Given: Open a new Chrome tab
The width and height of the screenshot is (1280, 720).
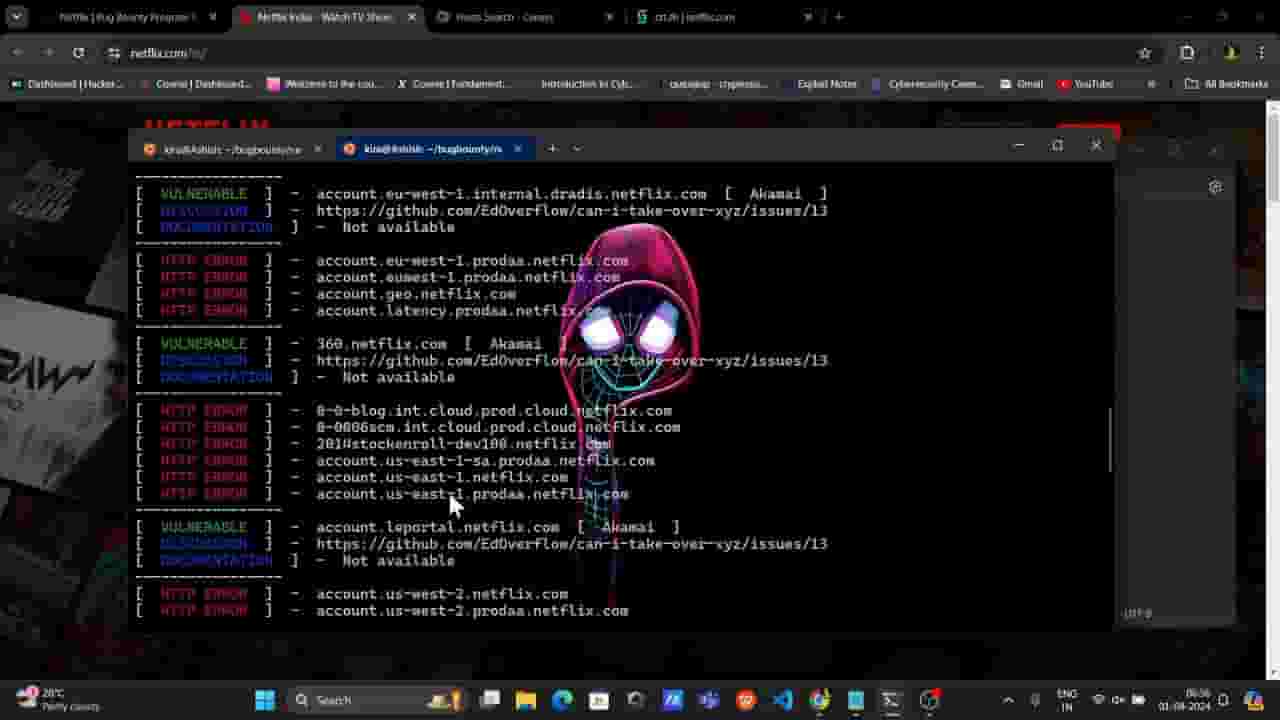Looking at the screenshot, I should (838, 17).
